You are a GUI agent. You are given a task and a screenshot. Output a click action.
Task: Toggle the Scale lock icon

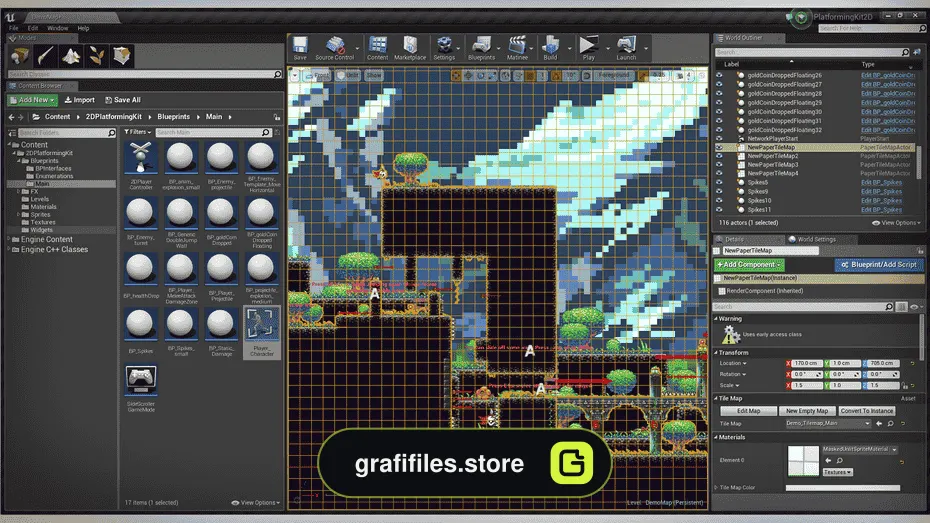pyautogui.click(x=904, y=385)
